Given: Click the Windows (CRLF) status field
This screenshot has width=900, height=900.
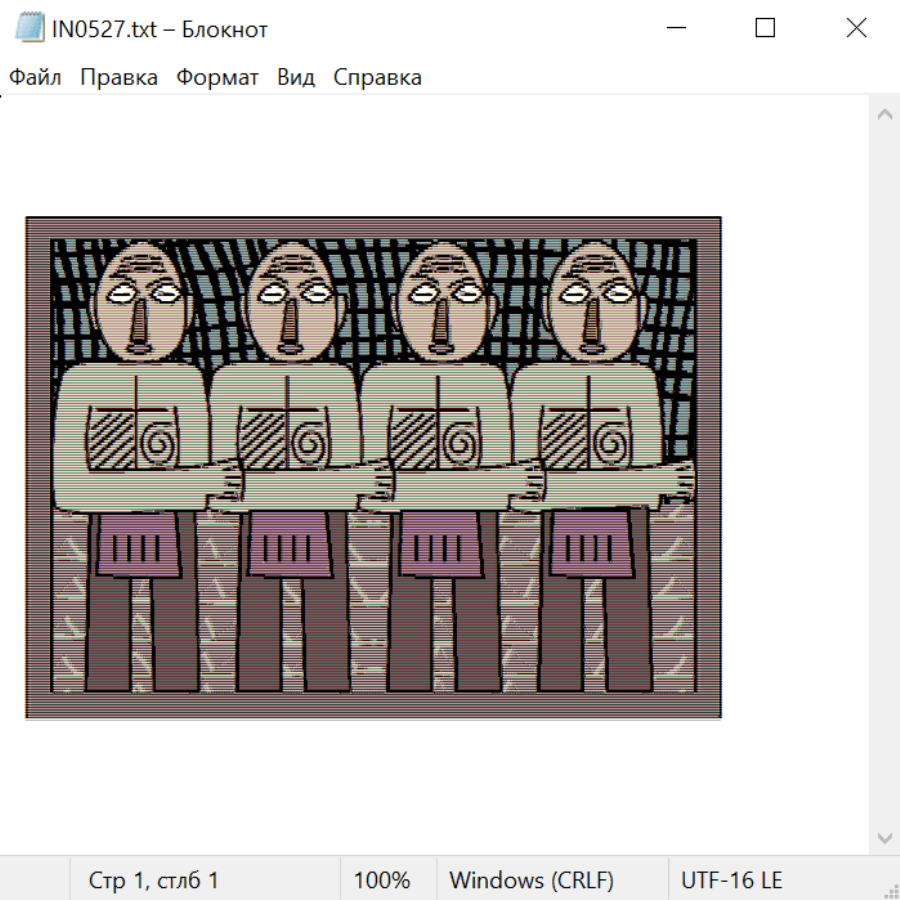Looking at the screenshot, I should click(531, 881).
